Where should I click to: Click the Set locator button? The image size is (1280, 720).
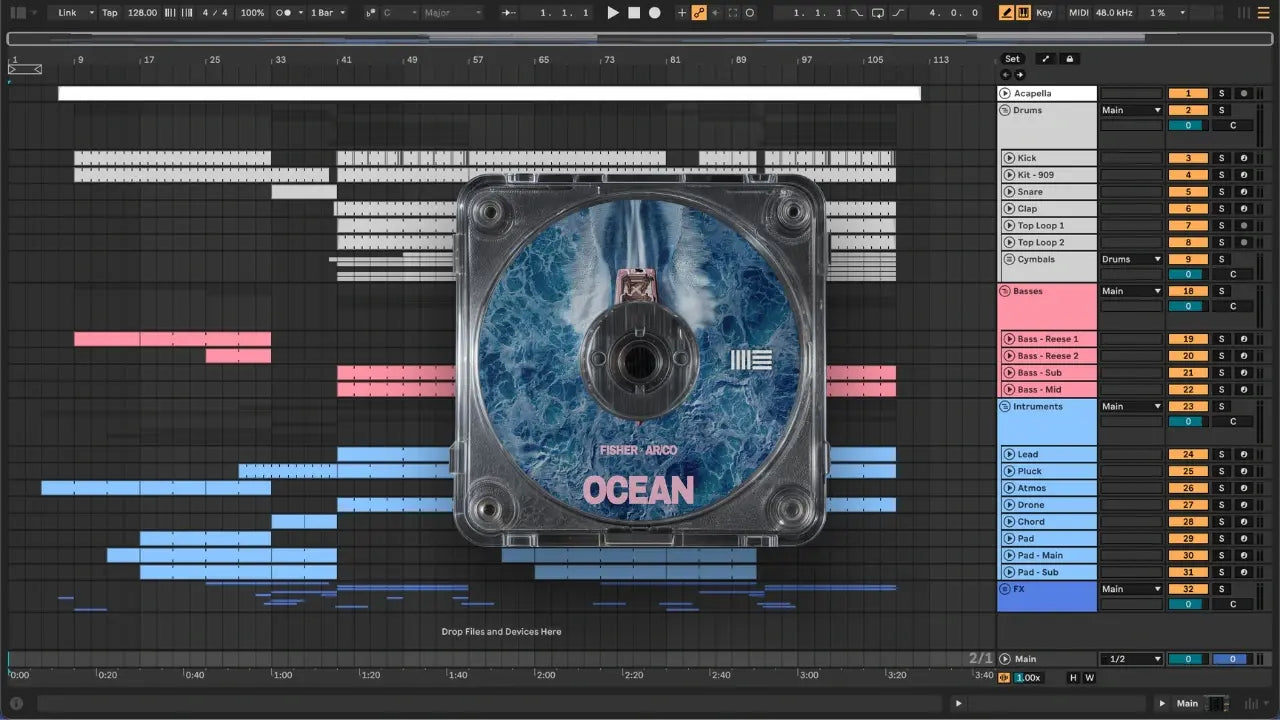(1013, 59)
